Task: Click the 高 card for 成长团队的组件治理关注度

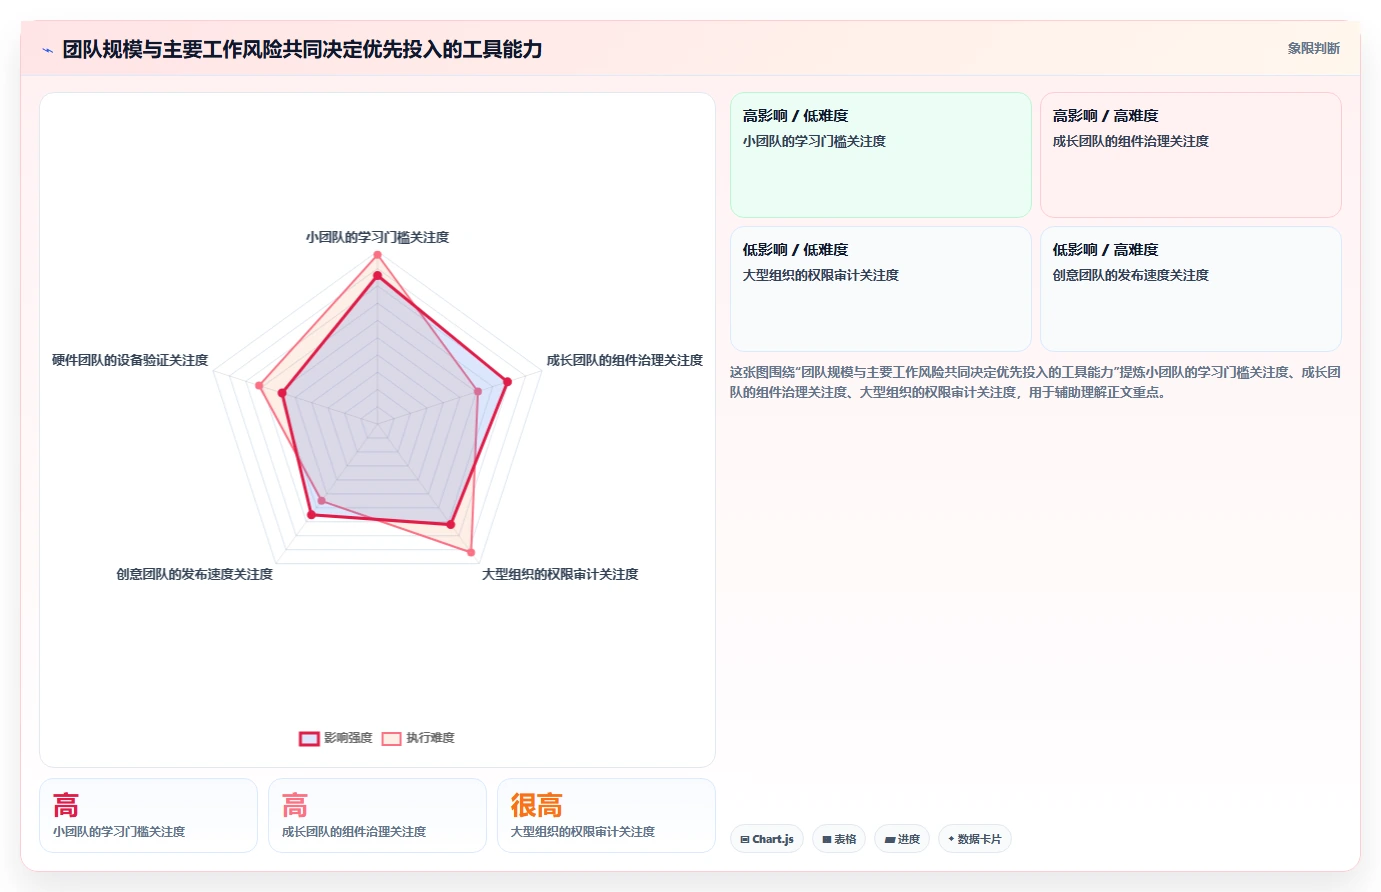Action: pyautogui.click(x=377, y=816)
